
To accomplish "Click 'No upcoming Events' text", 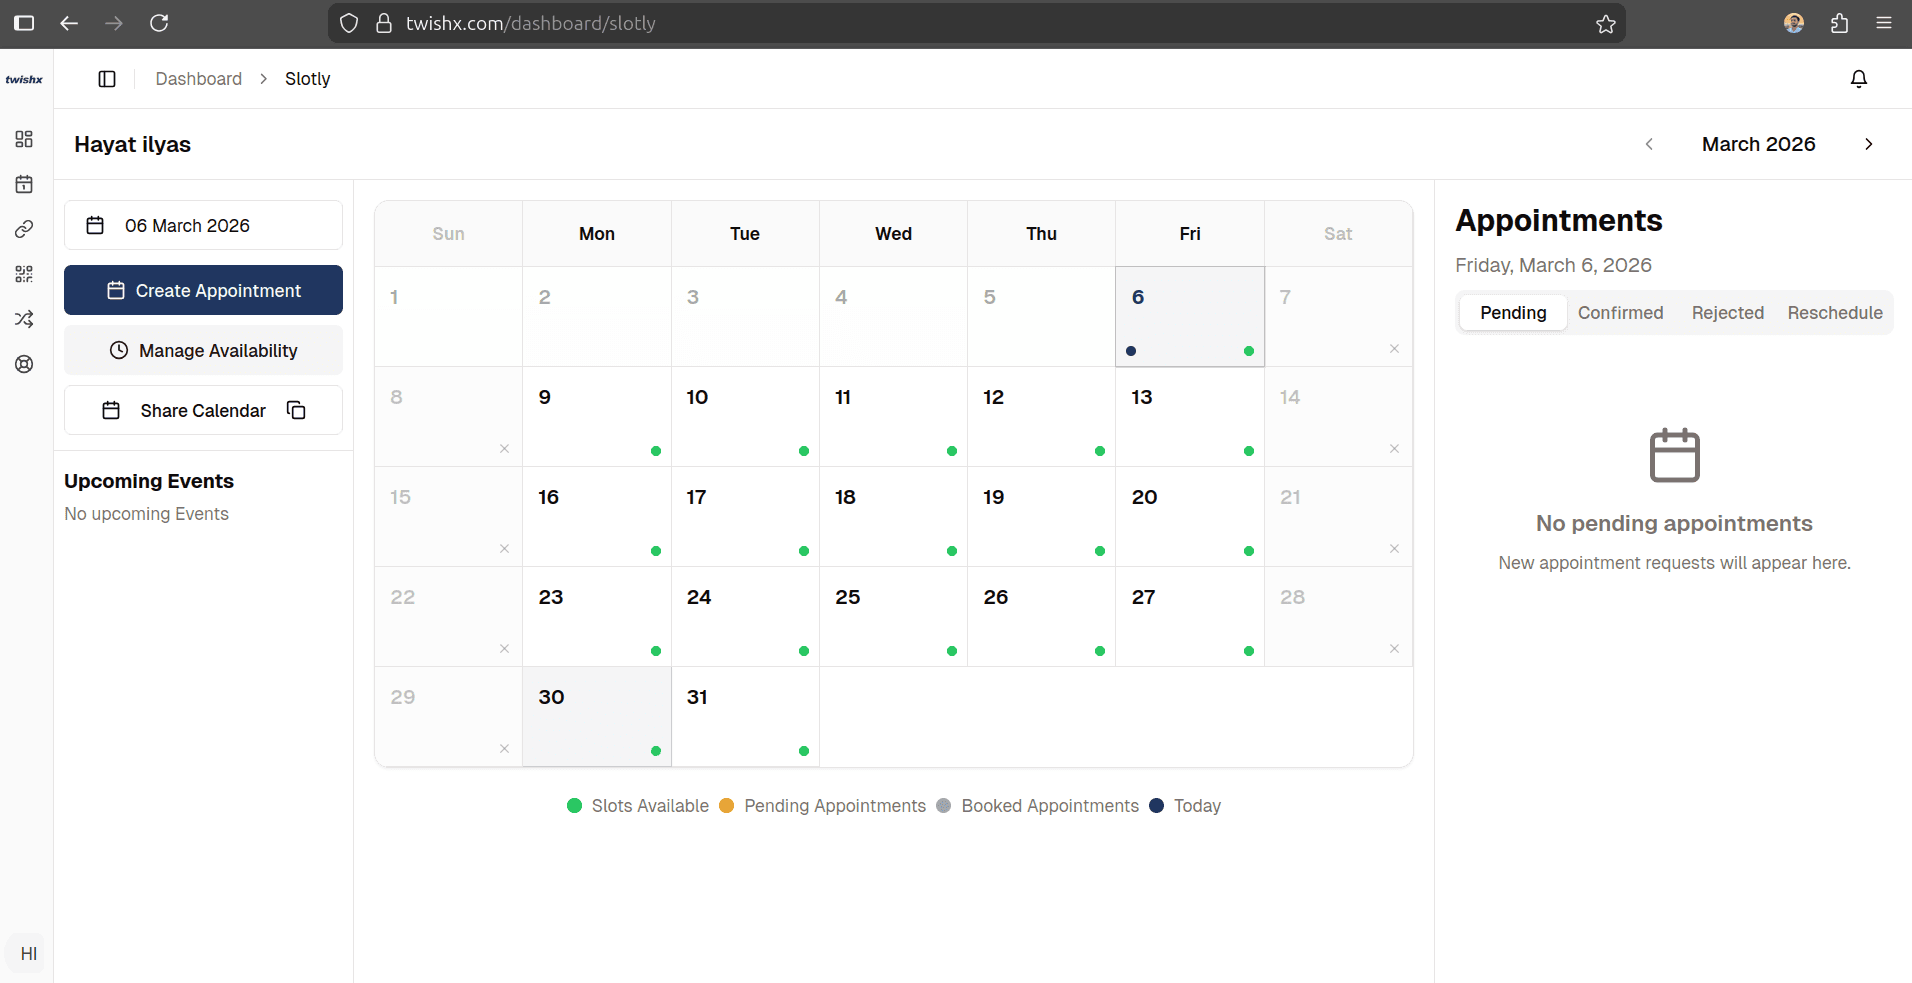I will (146, 514).
